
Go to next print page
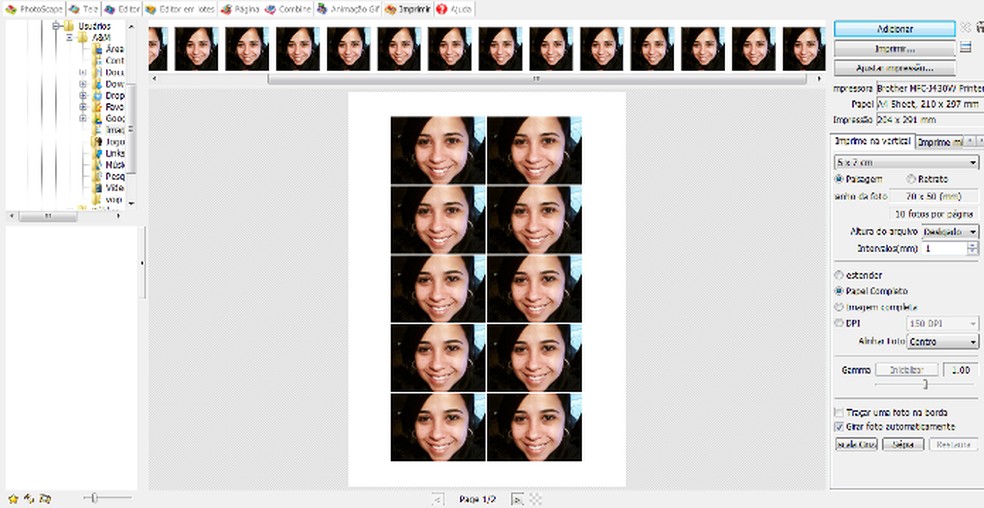tap(518, 499)
